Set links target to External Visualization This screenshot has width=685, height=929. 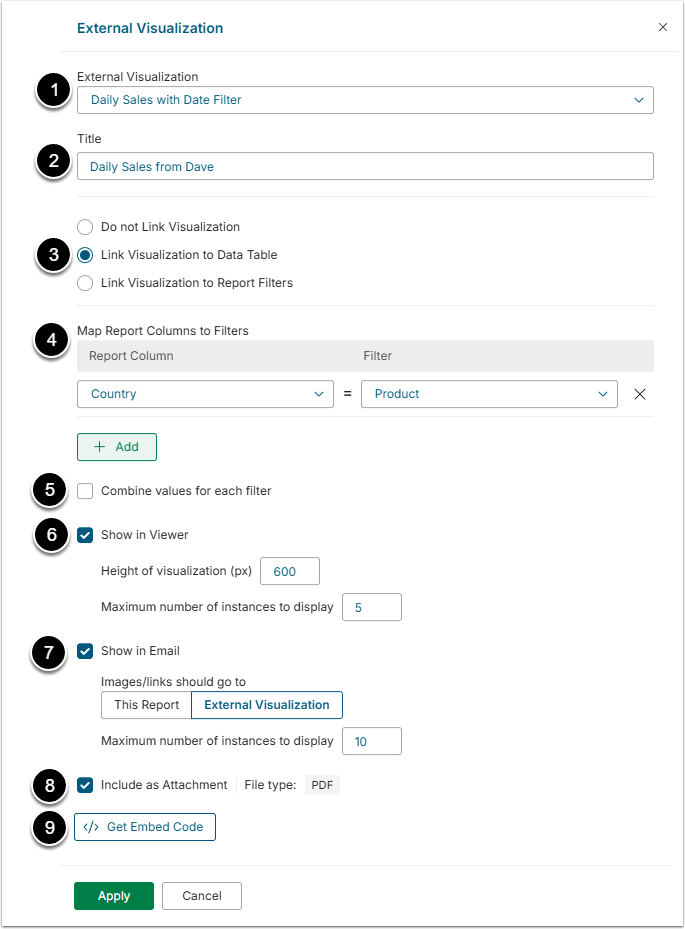point(266,705)
